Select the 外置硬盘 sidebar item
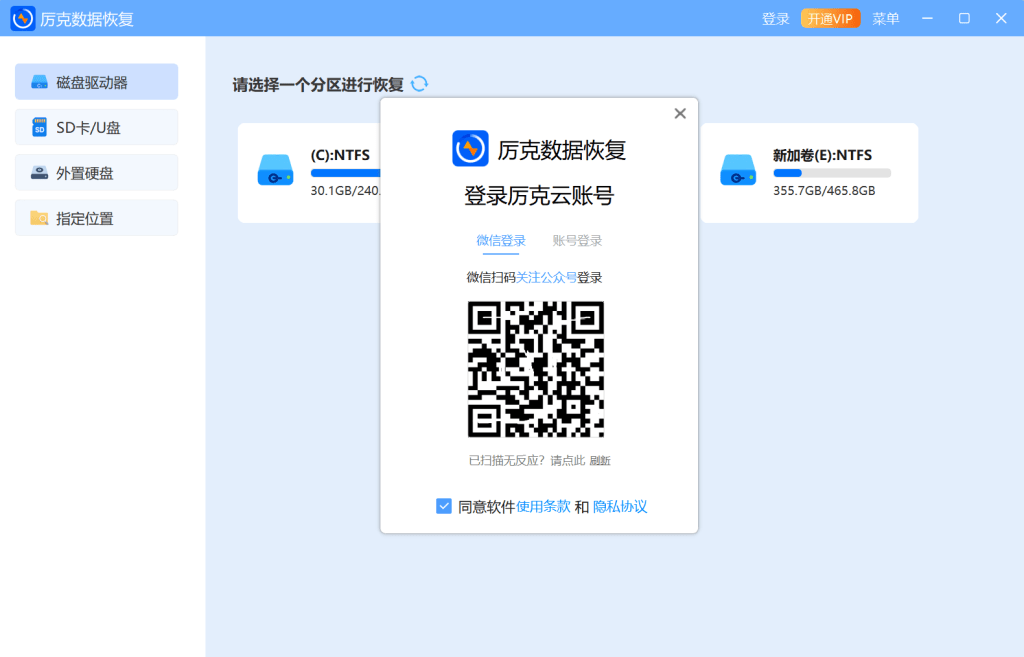The height and width of the screenshot is (657, 1024). 97,172
